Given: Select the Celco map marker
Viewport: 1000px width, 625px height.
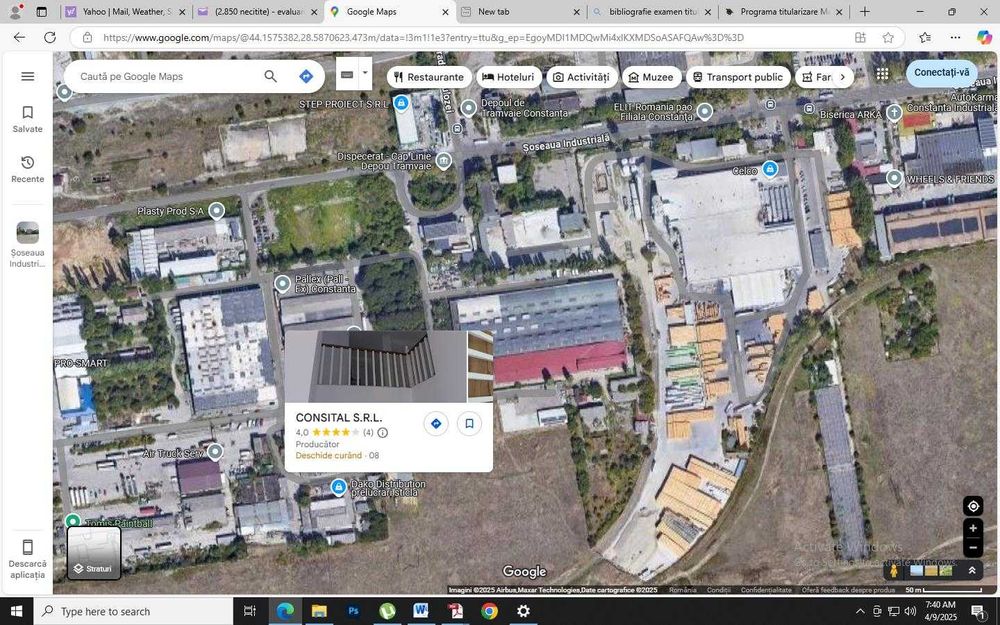Looking at the screenshot, I should 770,169.
